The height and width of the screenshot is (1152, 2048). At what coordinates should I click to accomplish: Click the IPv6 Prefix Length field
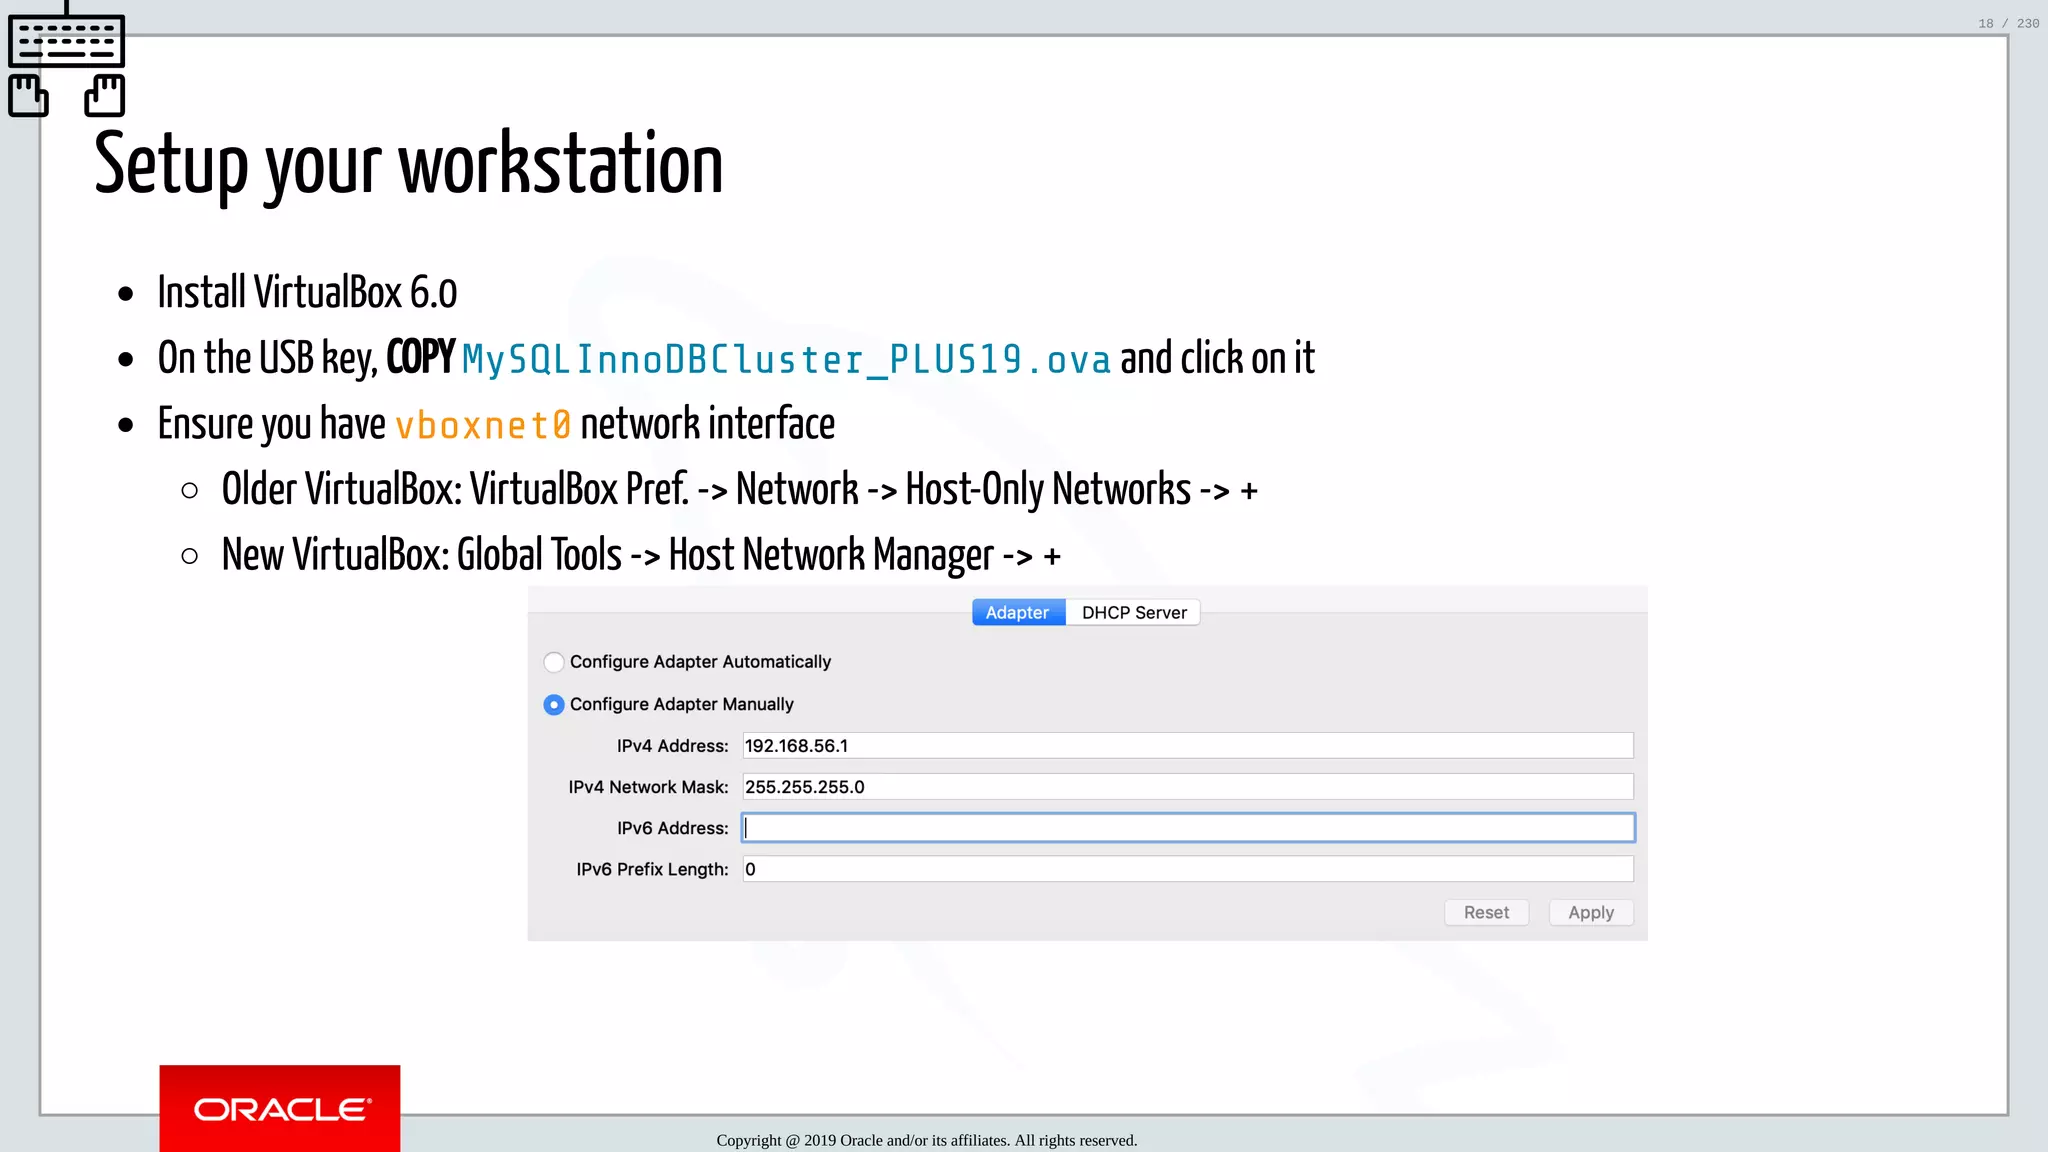pos(1188,869)
